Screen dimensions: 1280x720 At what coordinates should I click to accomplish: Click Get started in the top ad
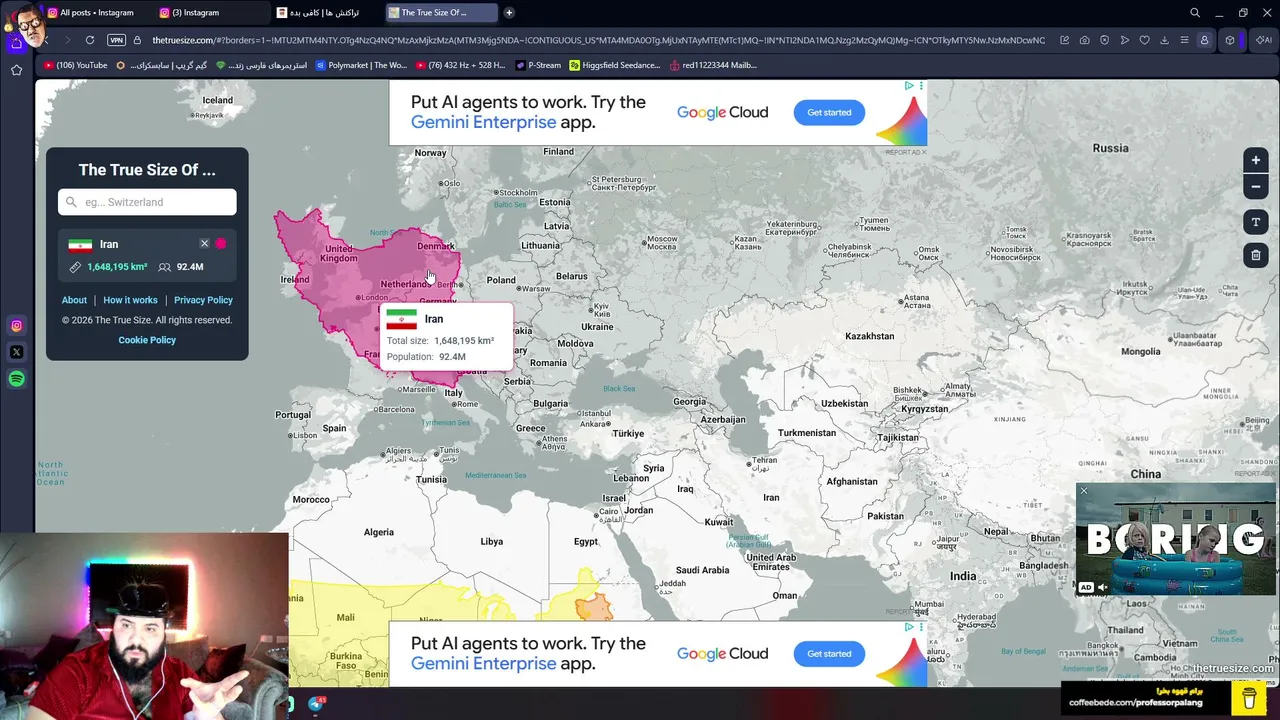click(829, 112)
